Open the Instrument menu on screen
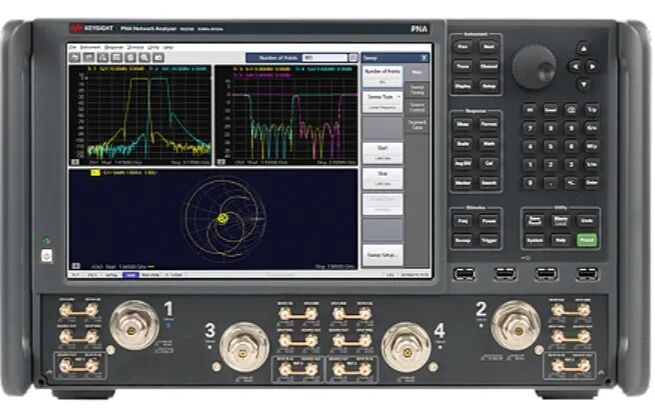Image resolution: width=655 pixels, height=415 pixels. (x=91, y=48)
